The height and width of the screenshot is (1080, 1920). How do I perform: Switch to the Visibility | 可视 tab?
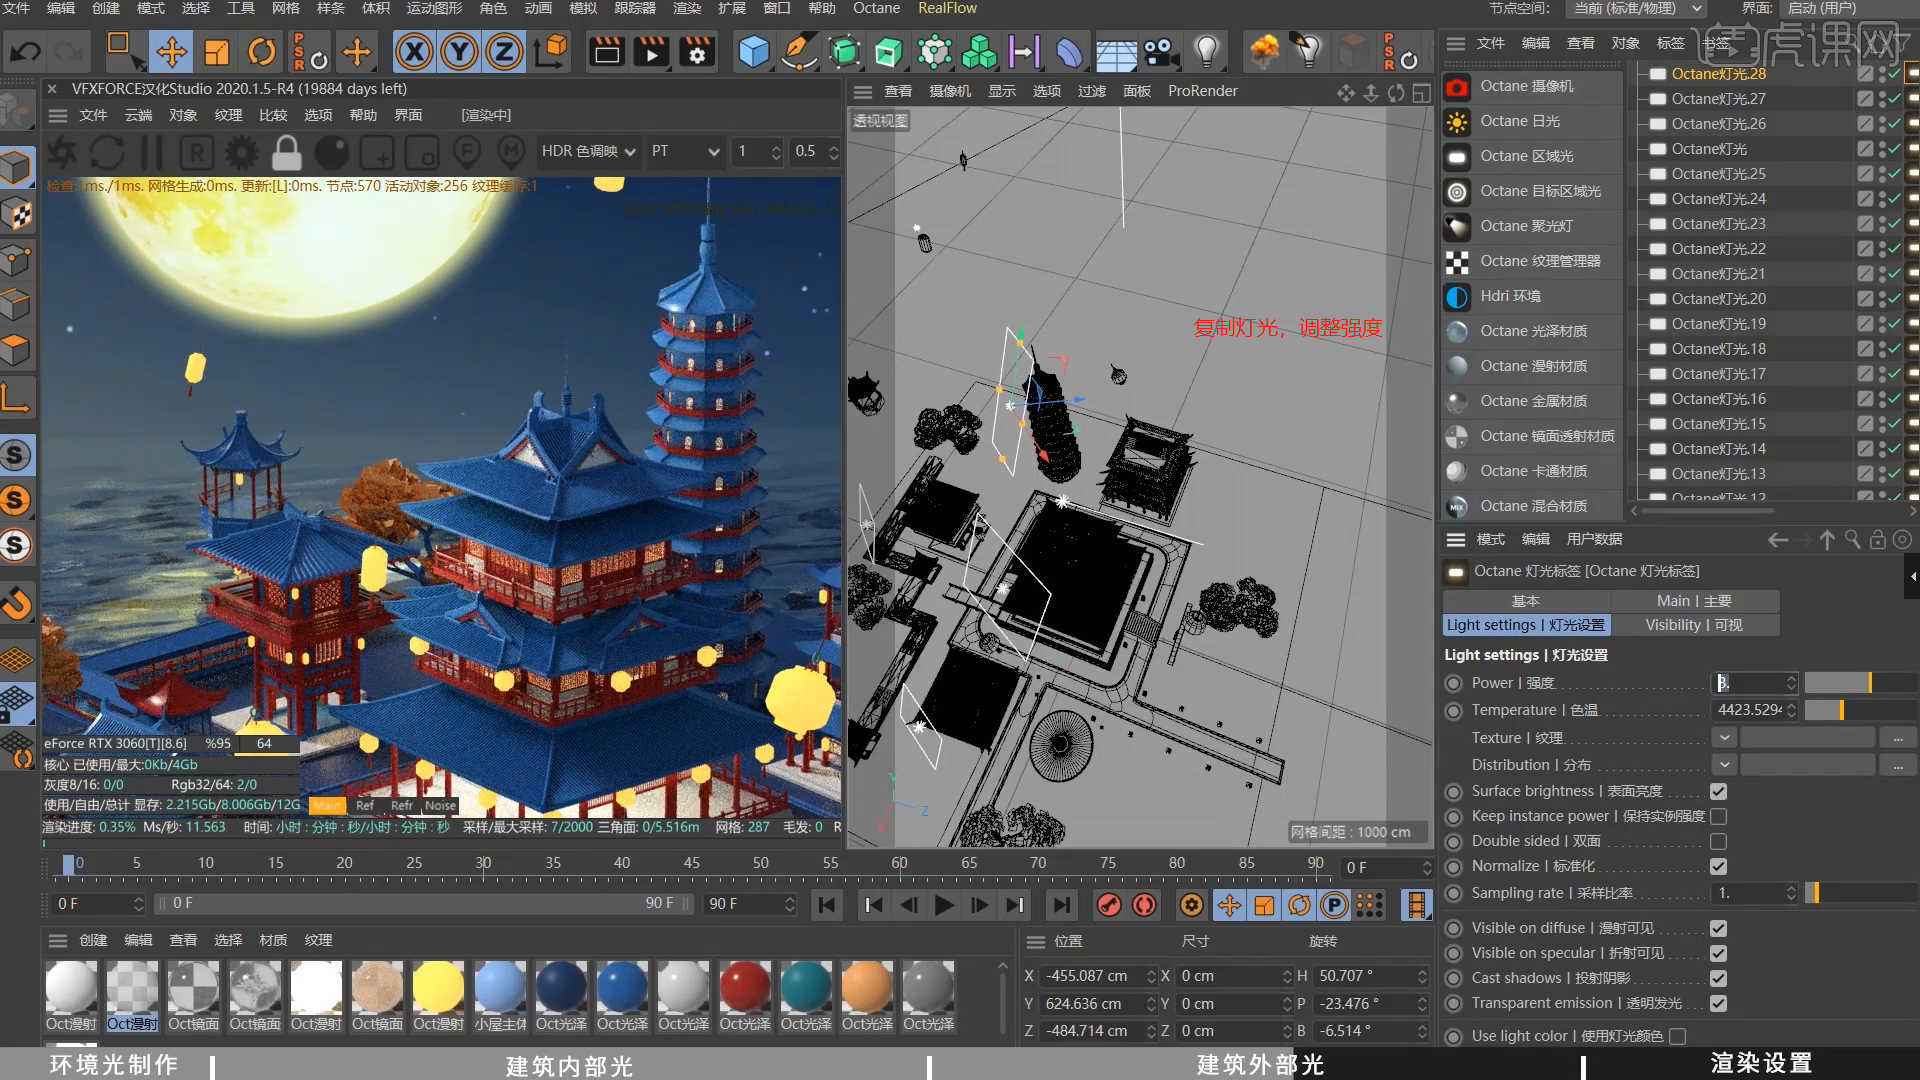pos(1694,624)
